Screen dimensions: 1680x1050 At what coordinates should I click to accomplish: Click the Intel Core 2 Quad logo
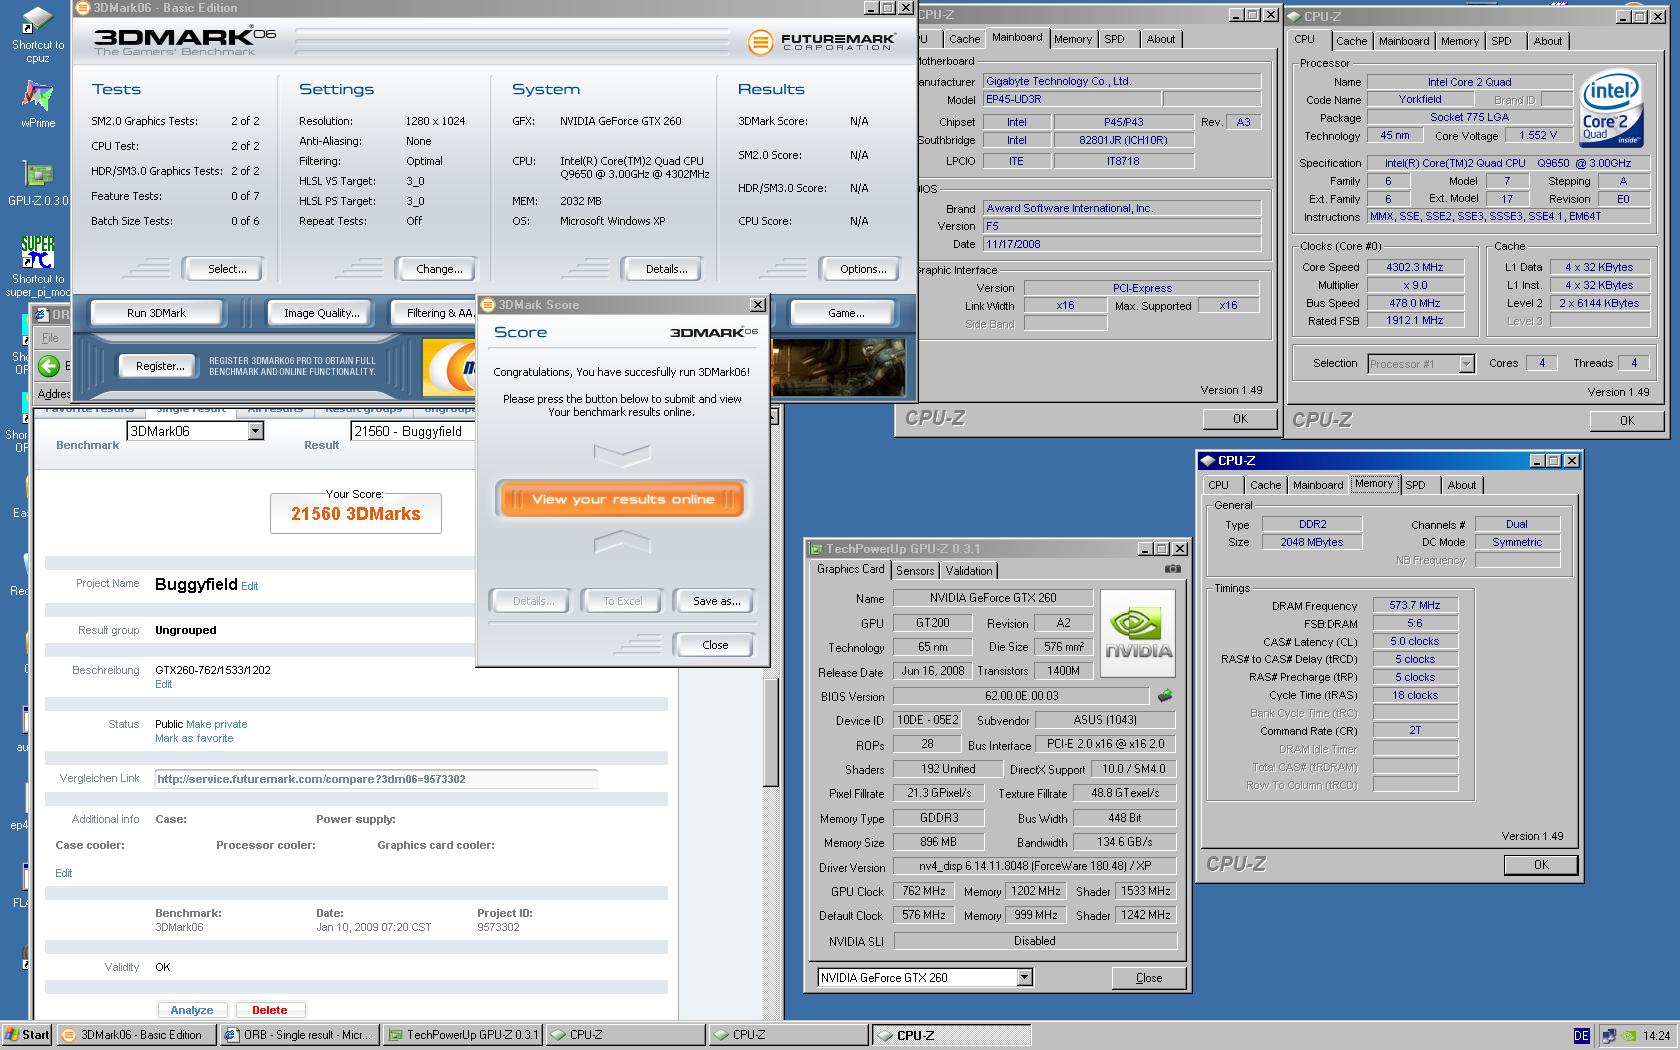(x=1610, y=108)
